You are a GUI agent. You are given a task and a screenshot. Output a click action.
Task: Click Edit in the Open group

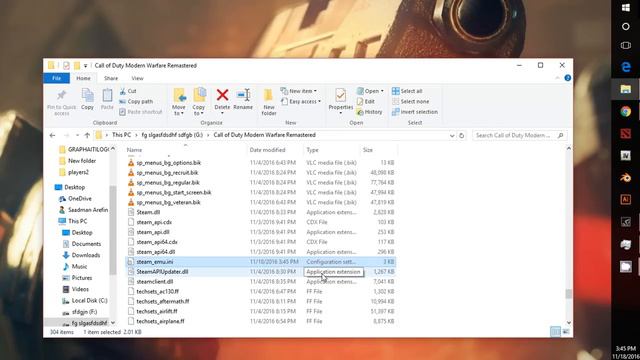click(x=366, y=101)
